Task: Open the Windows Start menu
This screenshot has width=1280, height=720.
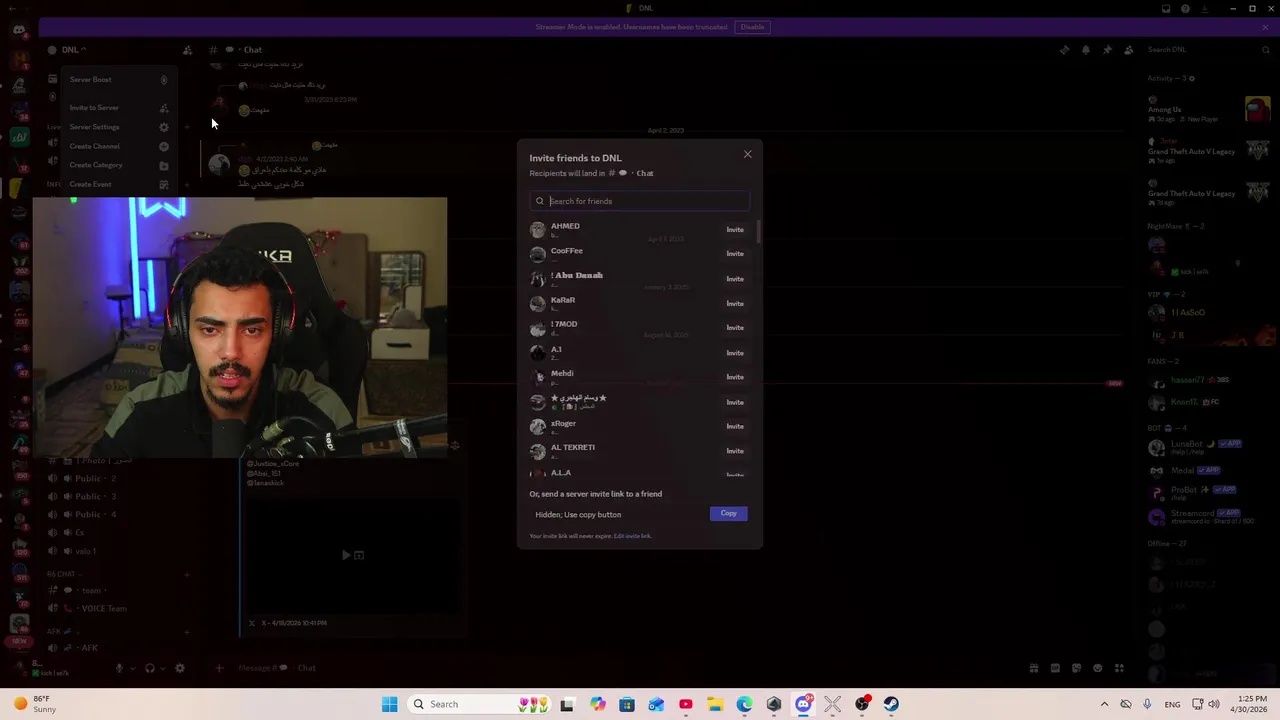Action: point(389,704)
